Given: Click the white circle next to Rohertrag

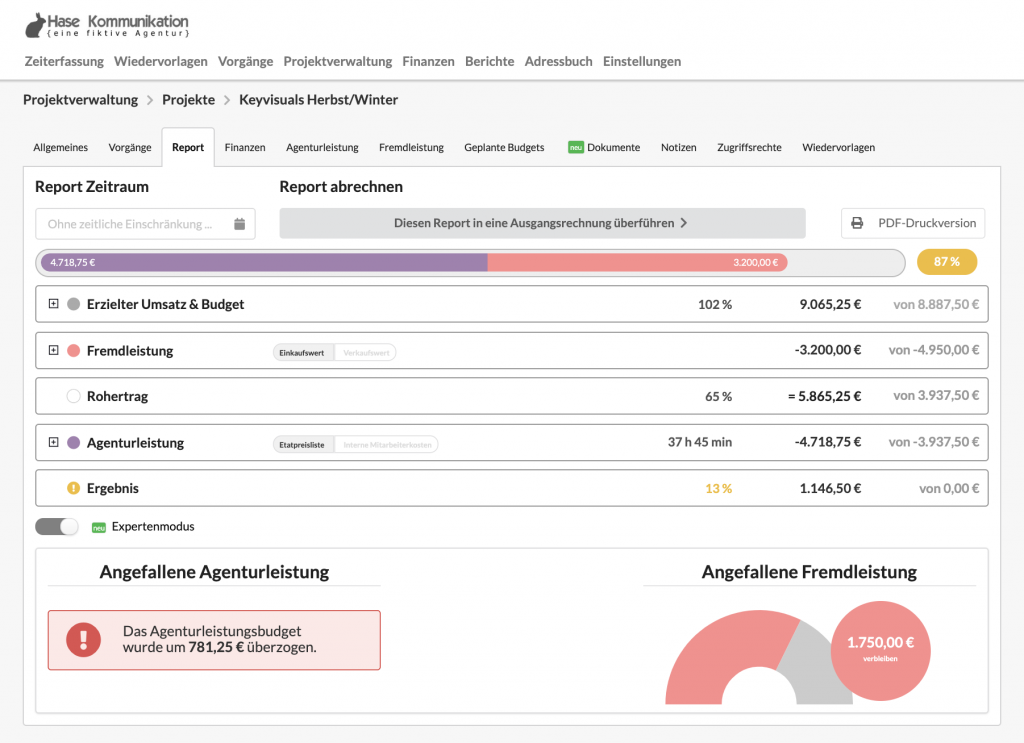Looking at the screenshot, I should coord(74,396).
